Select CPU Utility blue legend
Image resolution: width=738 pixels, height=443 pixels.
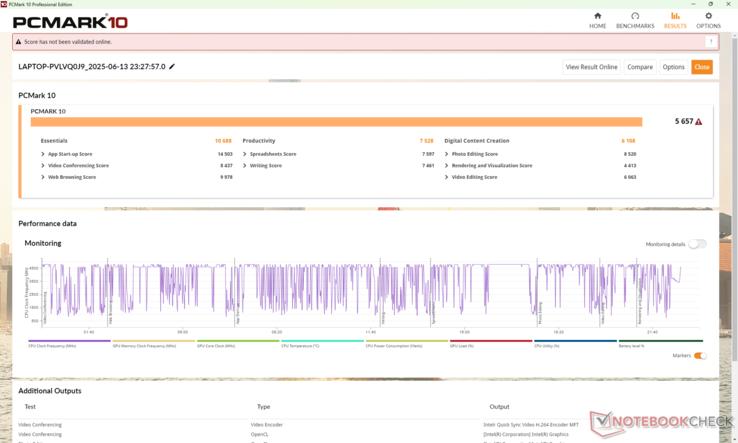tap(575, 343)
